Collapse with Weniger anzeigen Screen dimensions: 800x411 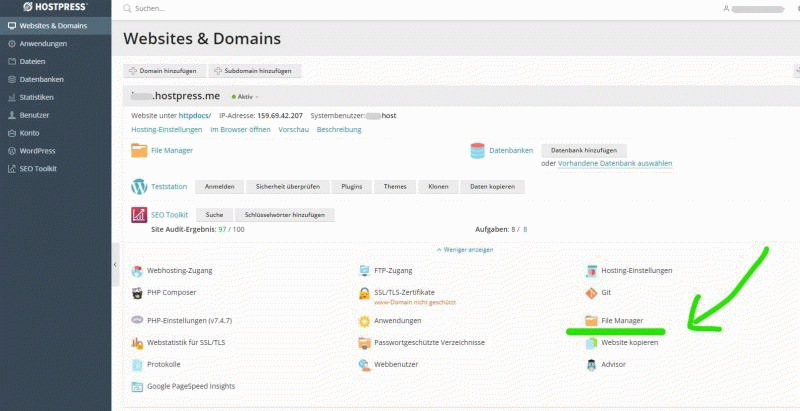465,250
